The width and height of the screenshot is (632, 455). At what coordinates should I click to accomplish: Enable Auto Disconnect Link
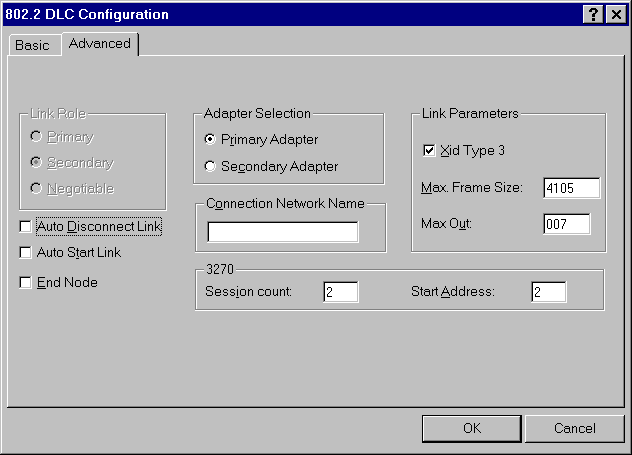point(26,227)
